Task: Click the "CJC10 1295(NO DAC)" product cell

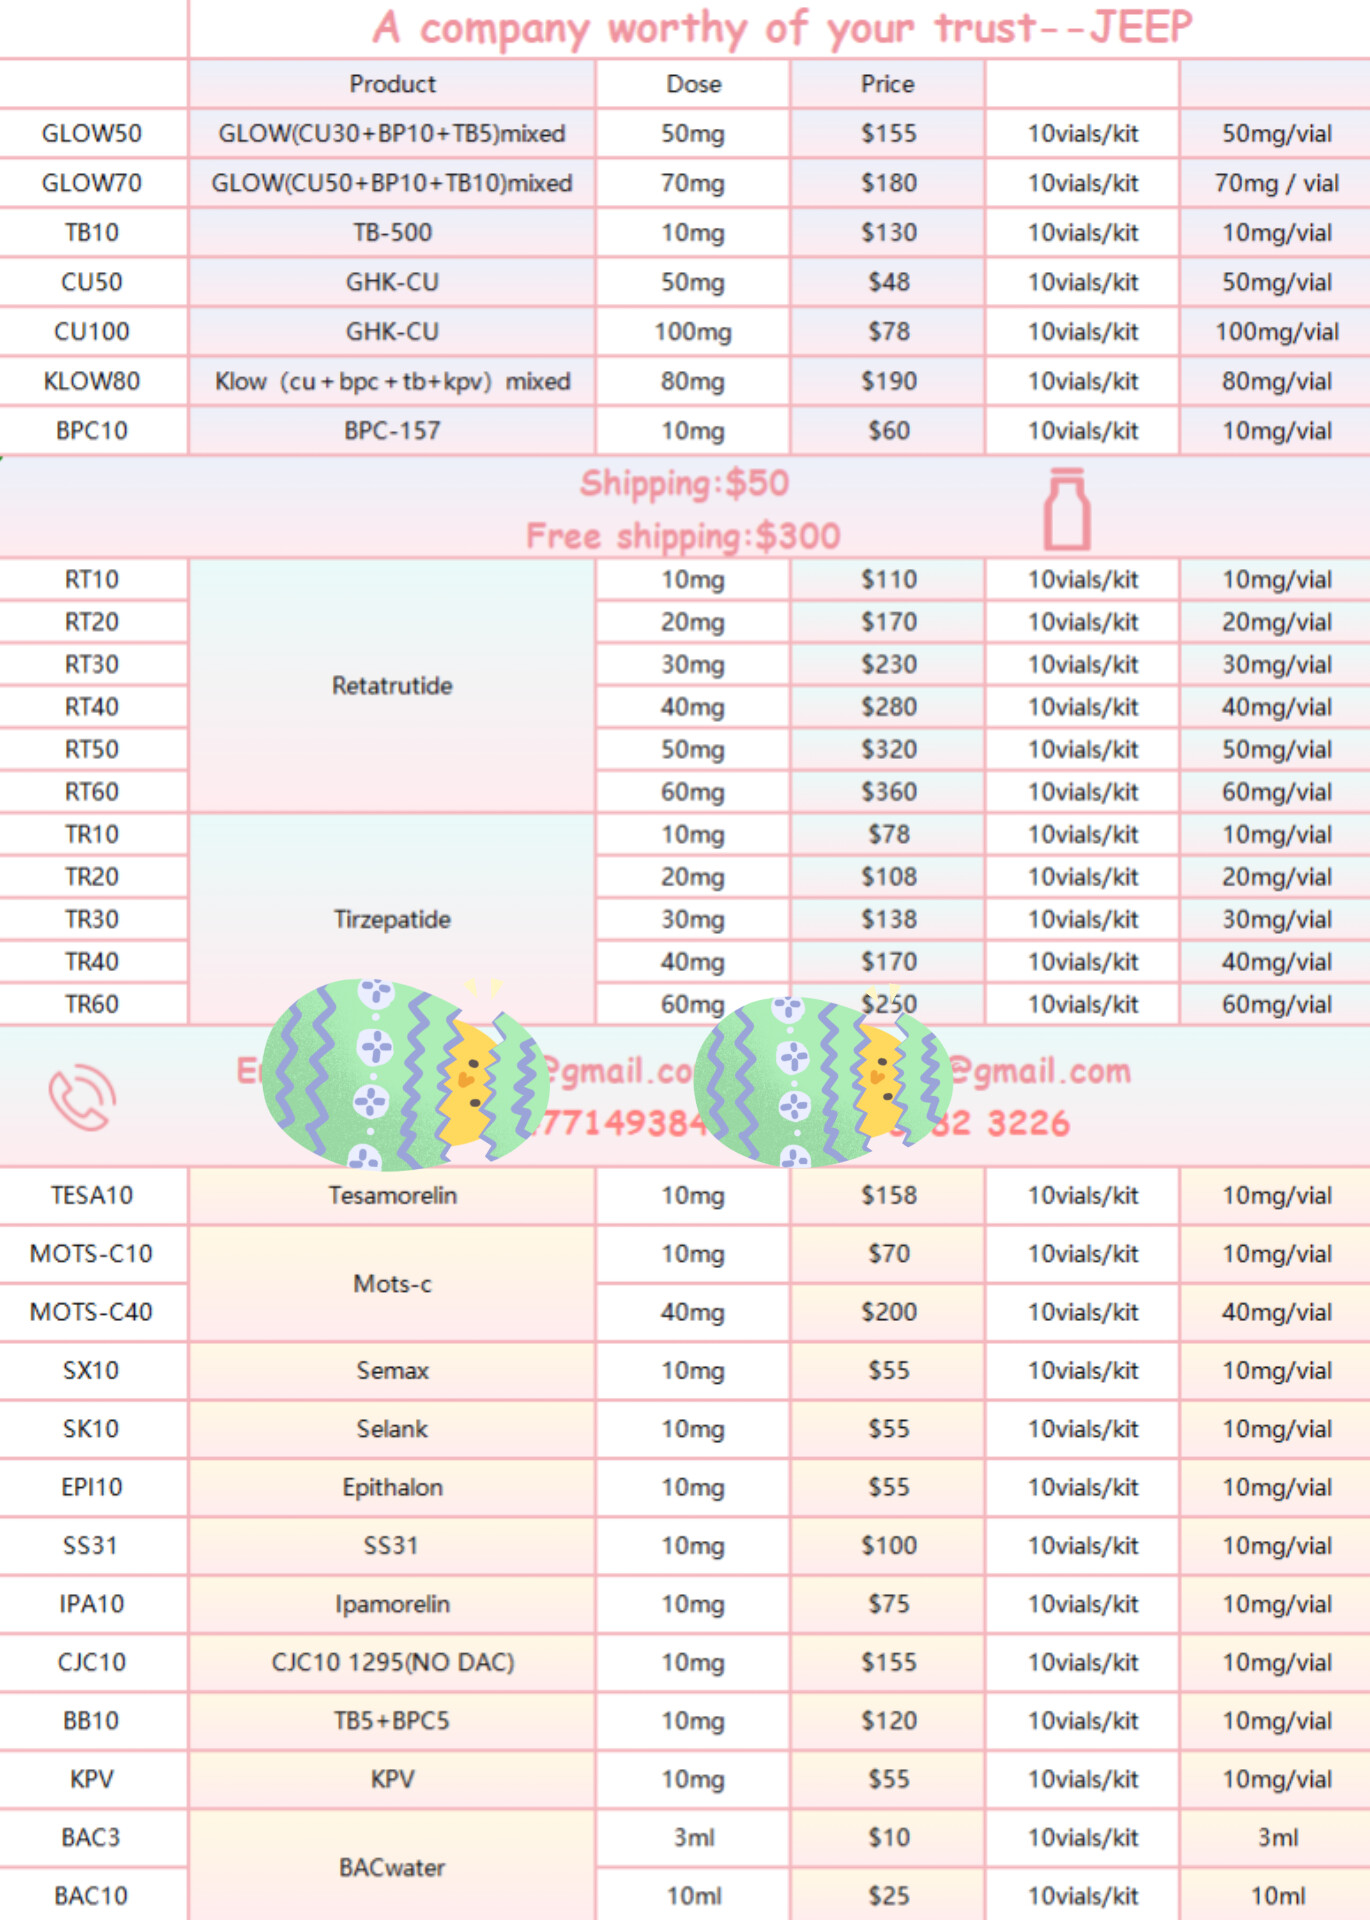Action: (392, 1663)
